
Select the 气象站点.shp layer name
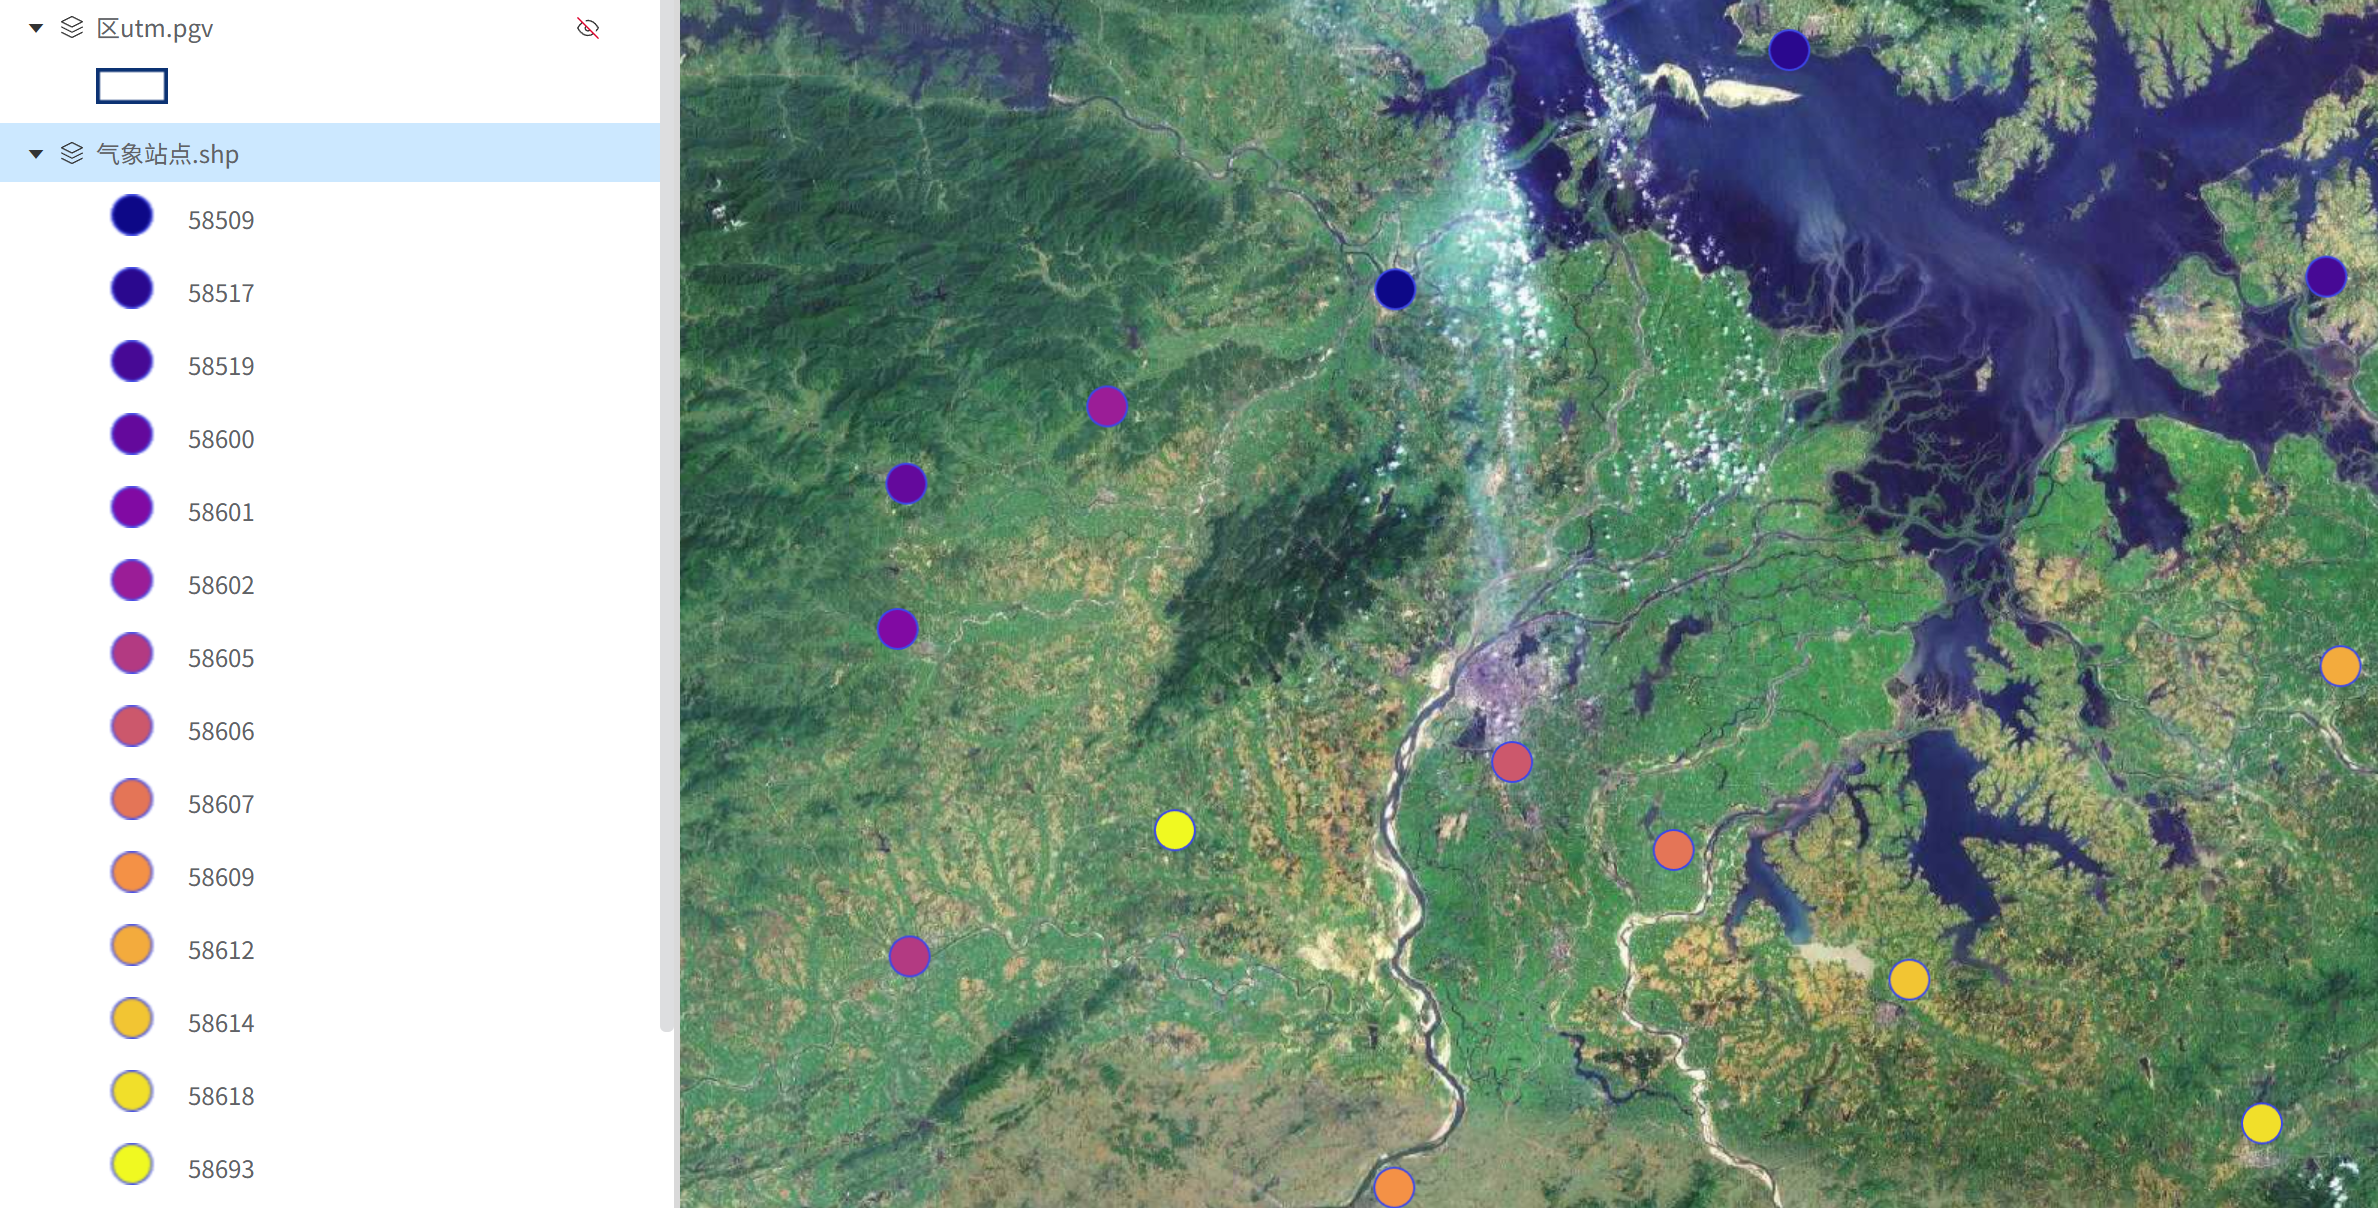167,154
